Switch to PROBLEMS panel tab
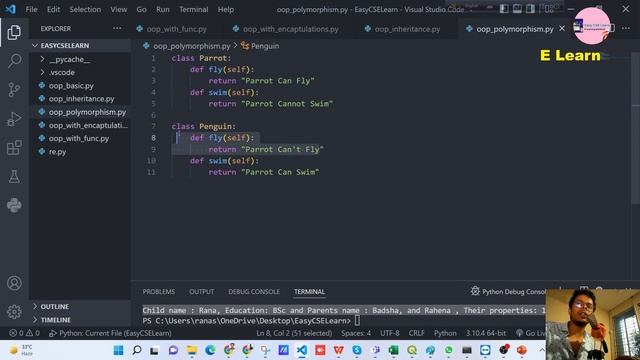The height and width of the screenshot is (360, 640). tap(158, 292)
